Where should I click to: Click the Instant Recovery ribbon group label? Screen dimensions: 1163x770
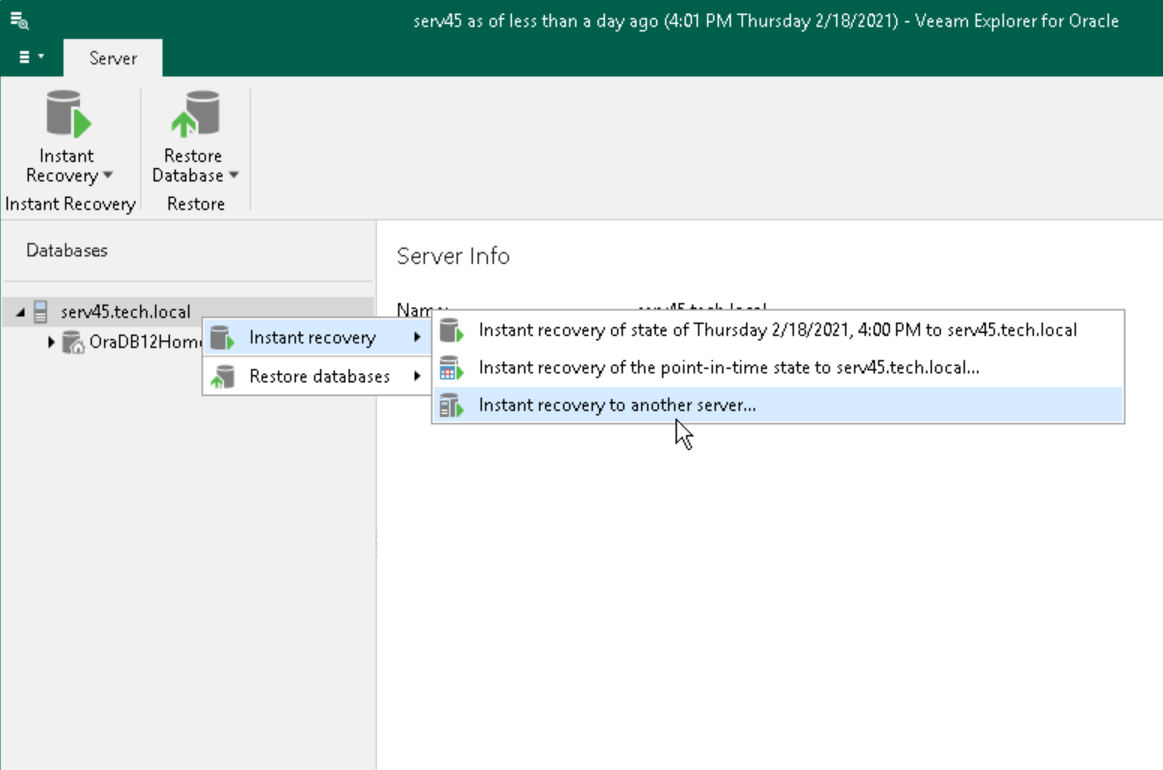click(x=70, y=204)
